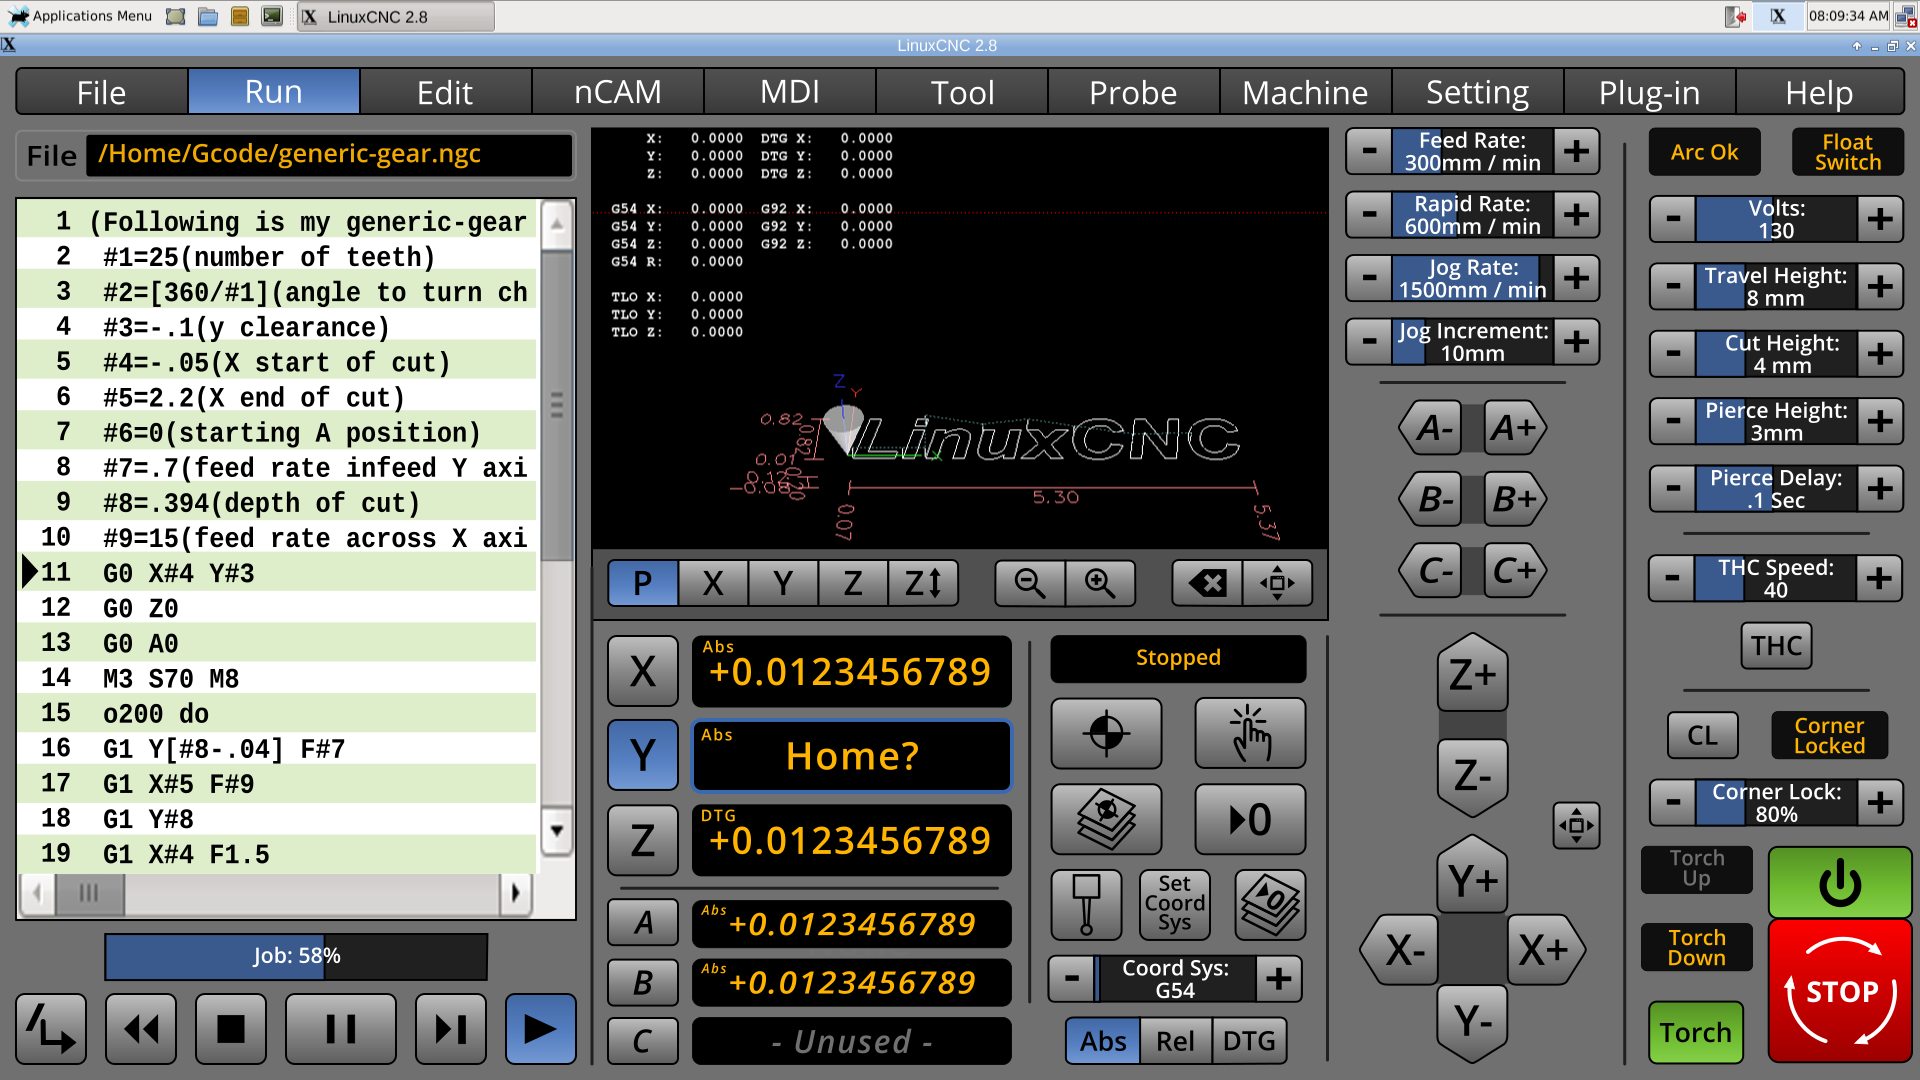Decrease Pierce Height with minus
This screenshot has height=1080, width=1920.
(1673, 422)
